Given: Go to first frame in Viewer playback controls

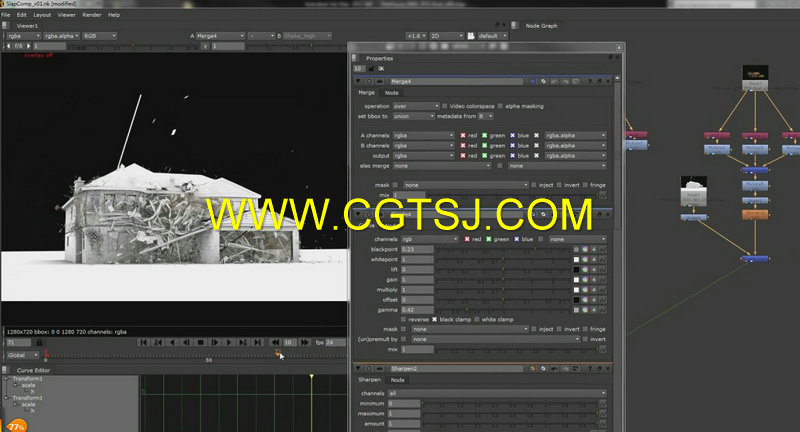Looking at the screenshot, I should (x=144, y=342).
